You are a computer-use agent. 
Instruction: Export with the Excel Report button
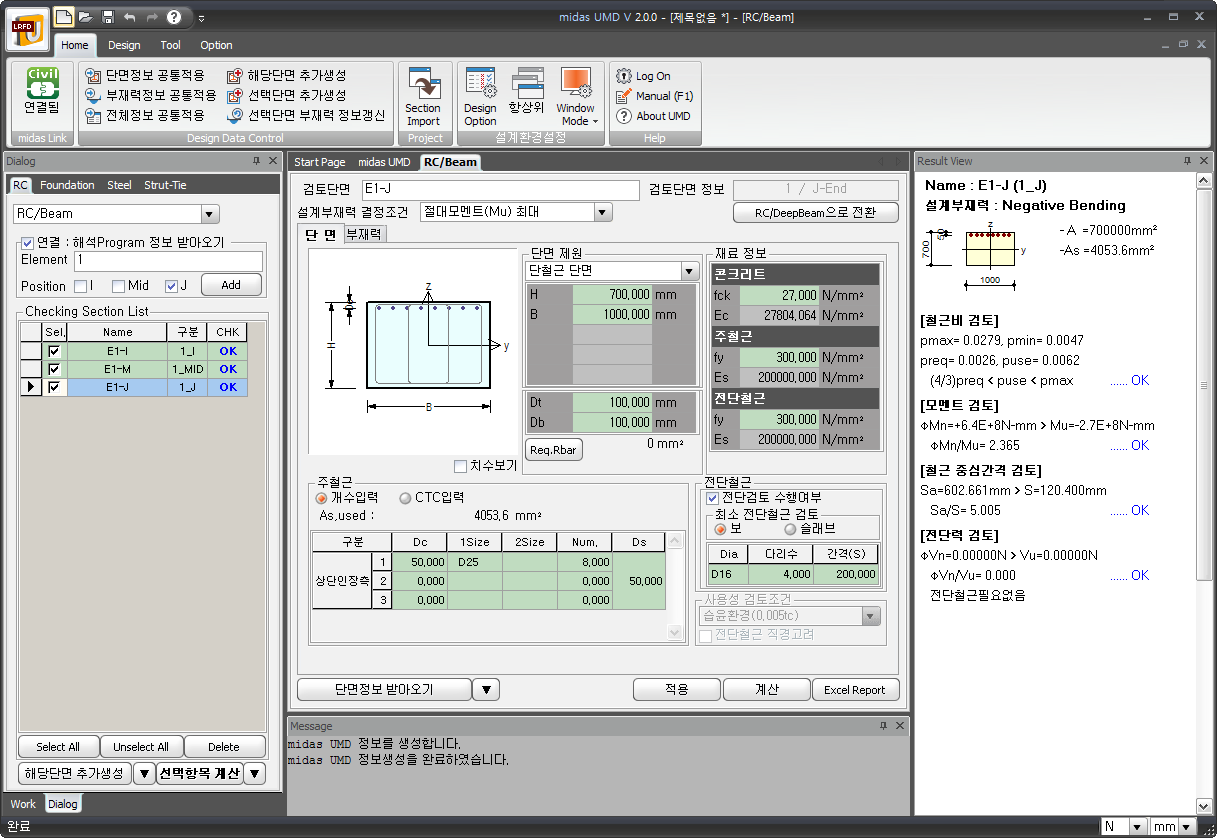coord(855,690)
